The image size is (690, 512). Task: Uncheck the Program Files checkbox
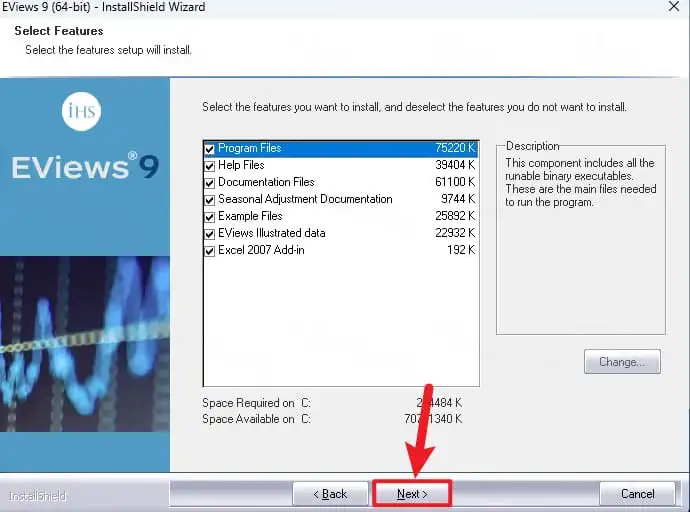click(209, 149)
